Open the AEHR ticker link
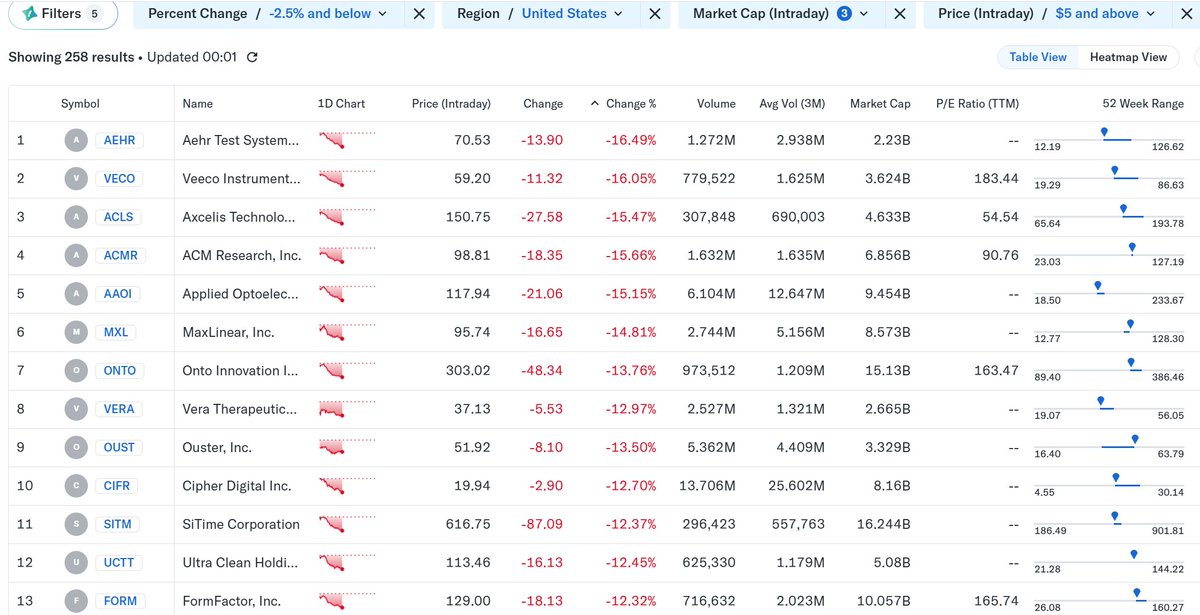 119,140
